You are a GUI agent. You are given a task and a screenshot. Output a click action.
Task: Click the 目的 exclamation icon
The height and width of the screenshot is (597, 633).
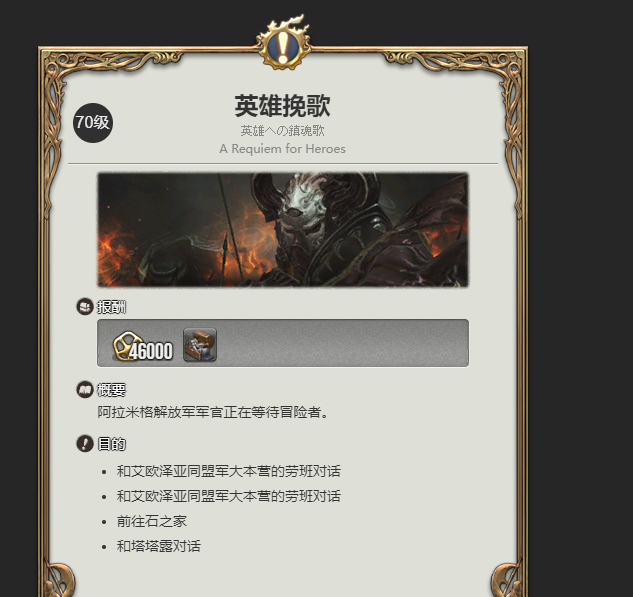tap(85, 444)
